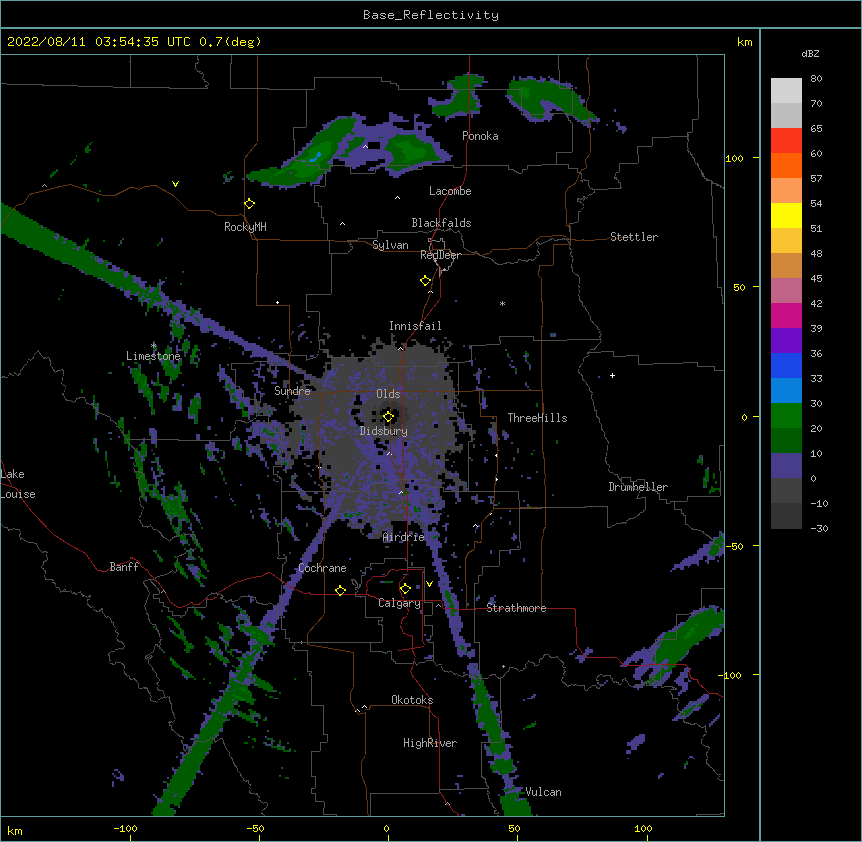Pick the bright yellow 54 to 51 dBZ swatch
862x842 pixels.
point(786,216)
